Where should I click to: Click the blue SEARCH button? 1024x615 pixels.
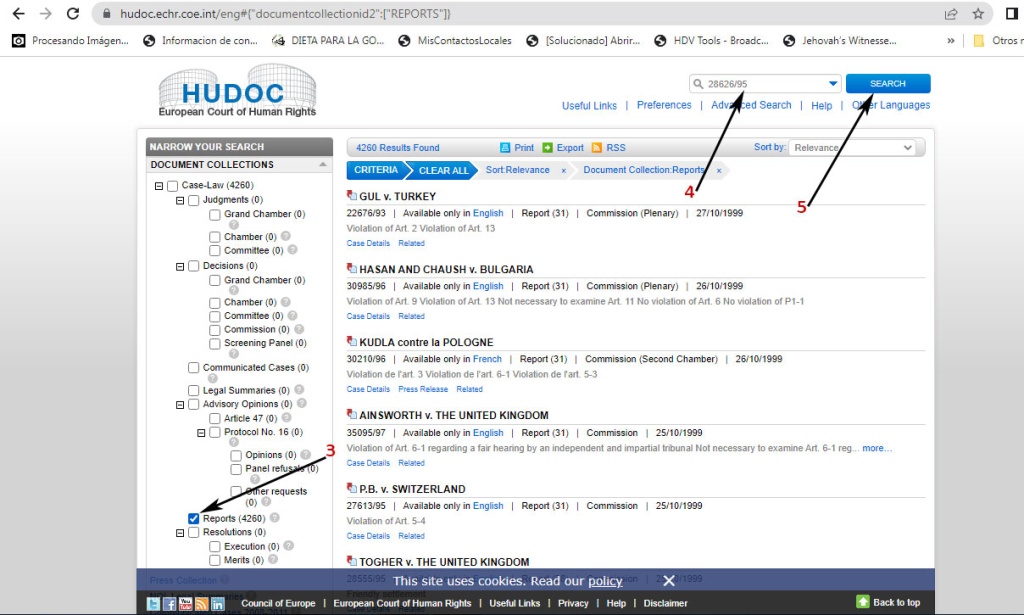888,84
